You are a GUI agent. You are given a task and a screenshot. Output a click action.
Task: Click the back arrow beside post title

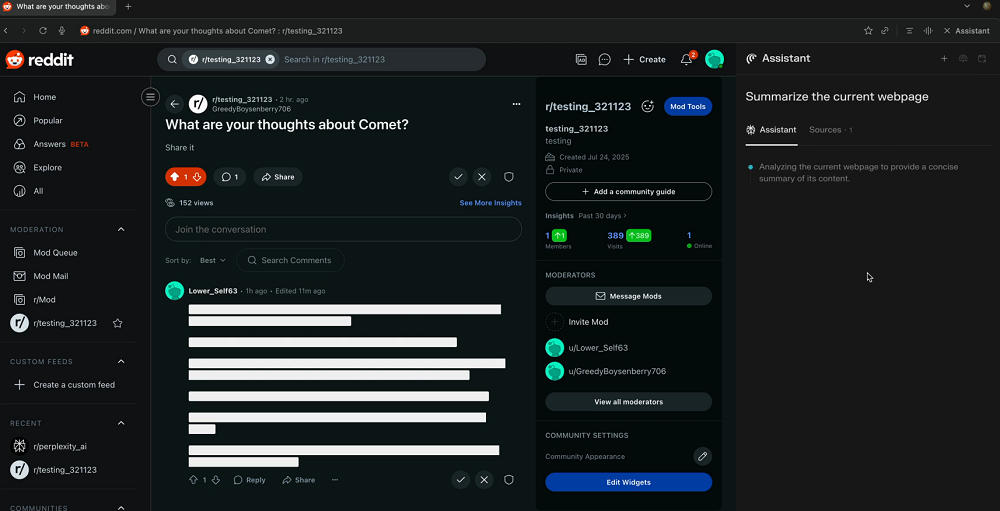pos(174,104)
